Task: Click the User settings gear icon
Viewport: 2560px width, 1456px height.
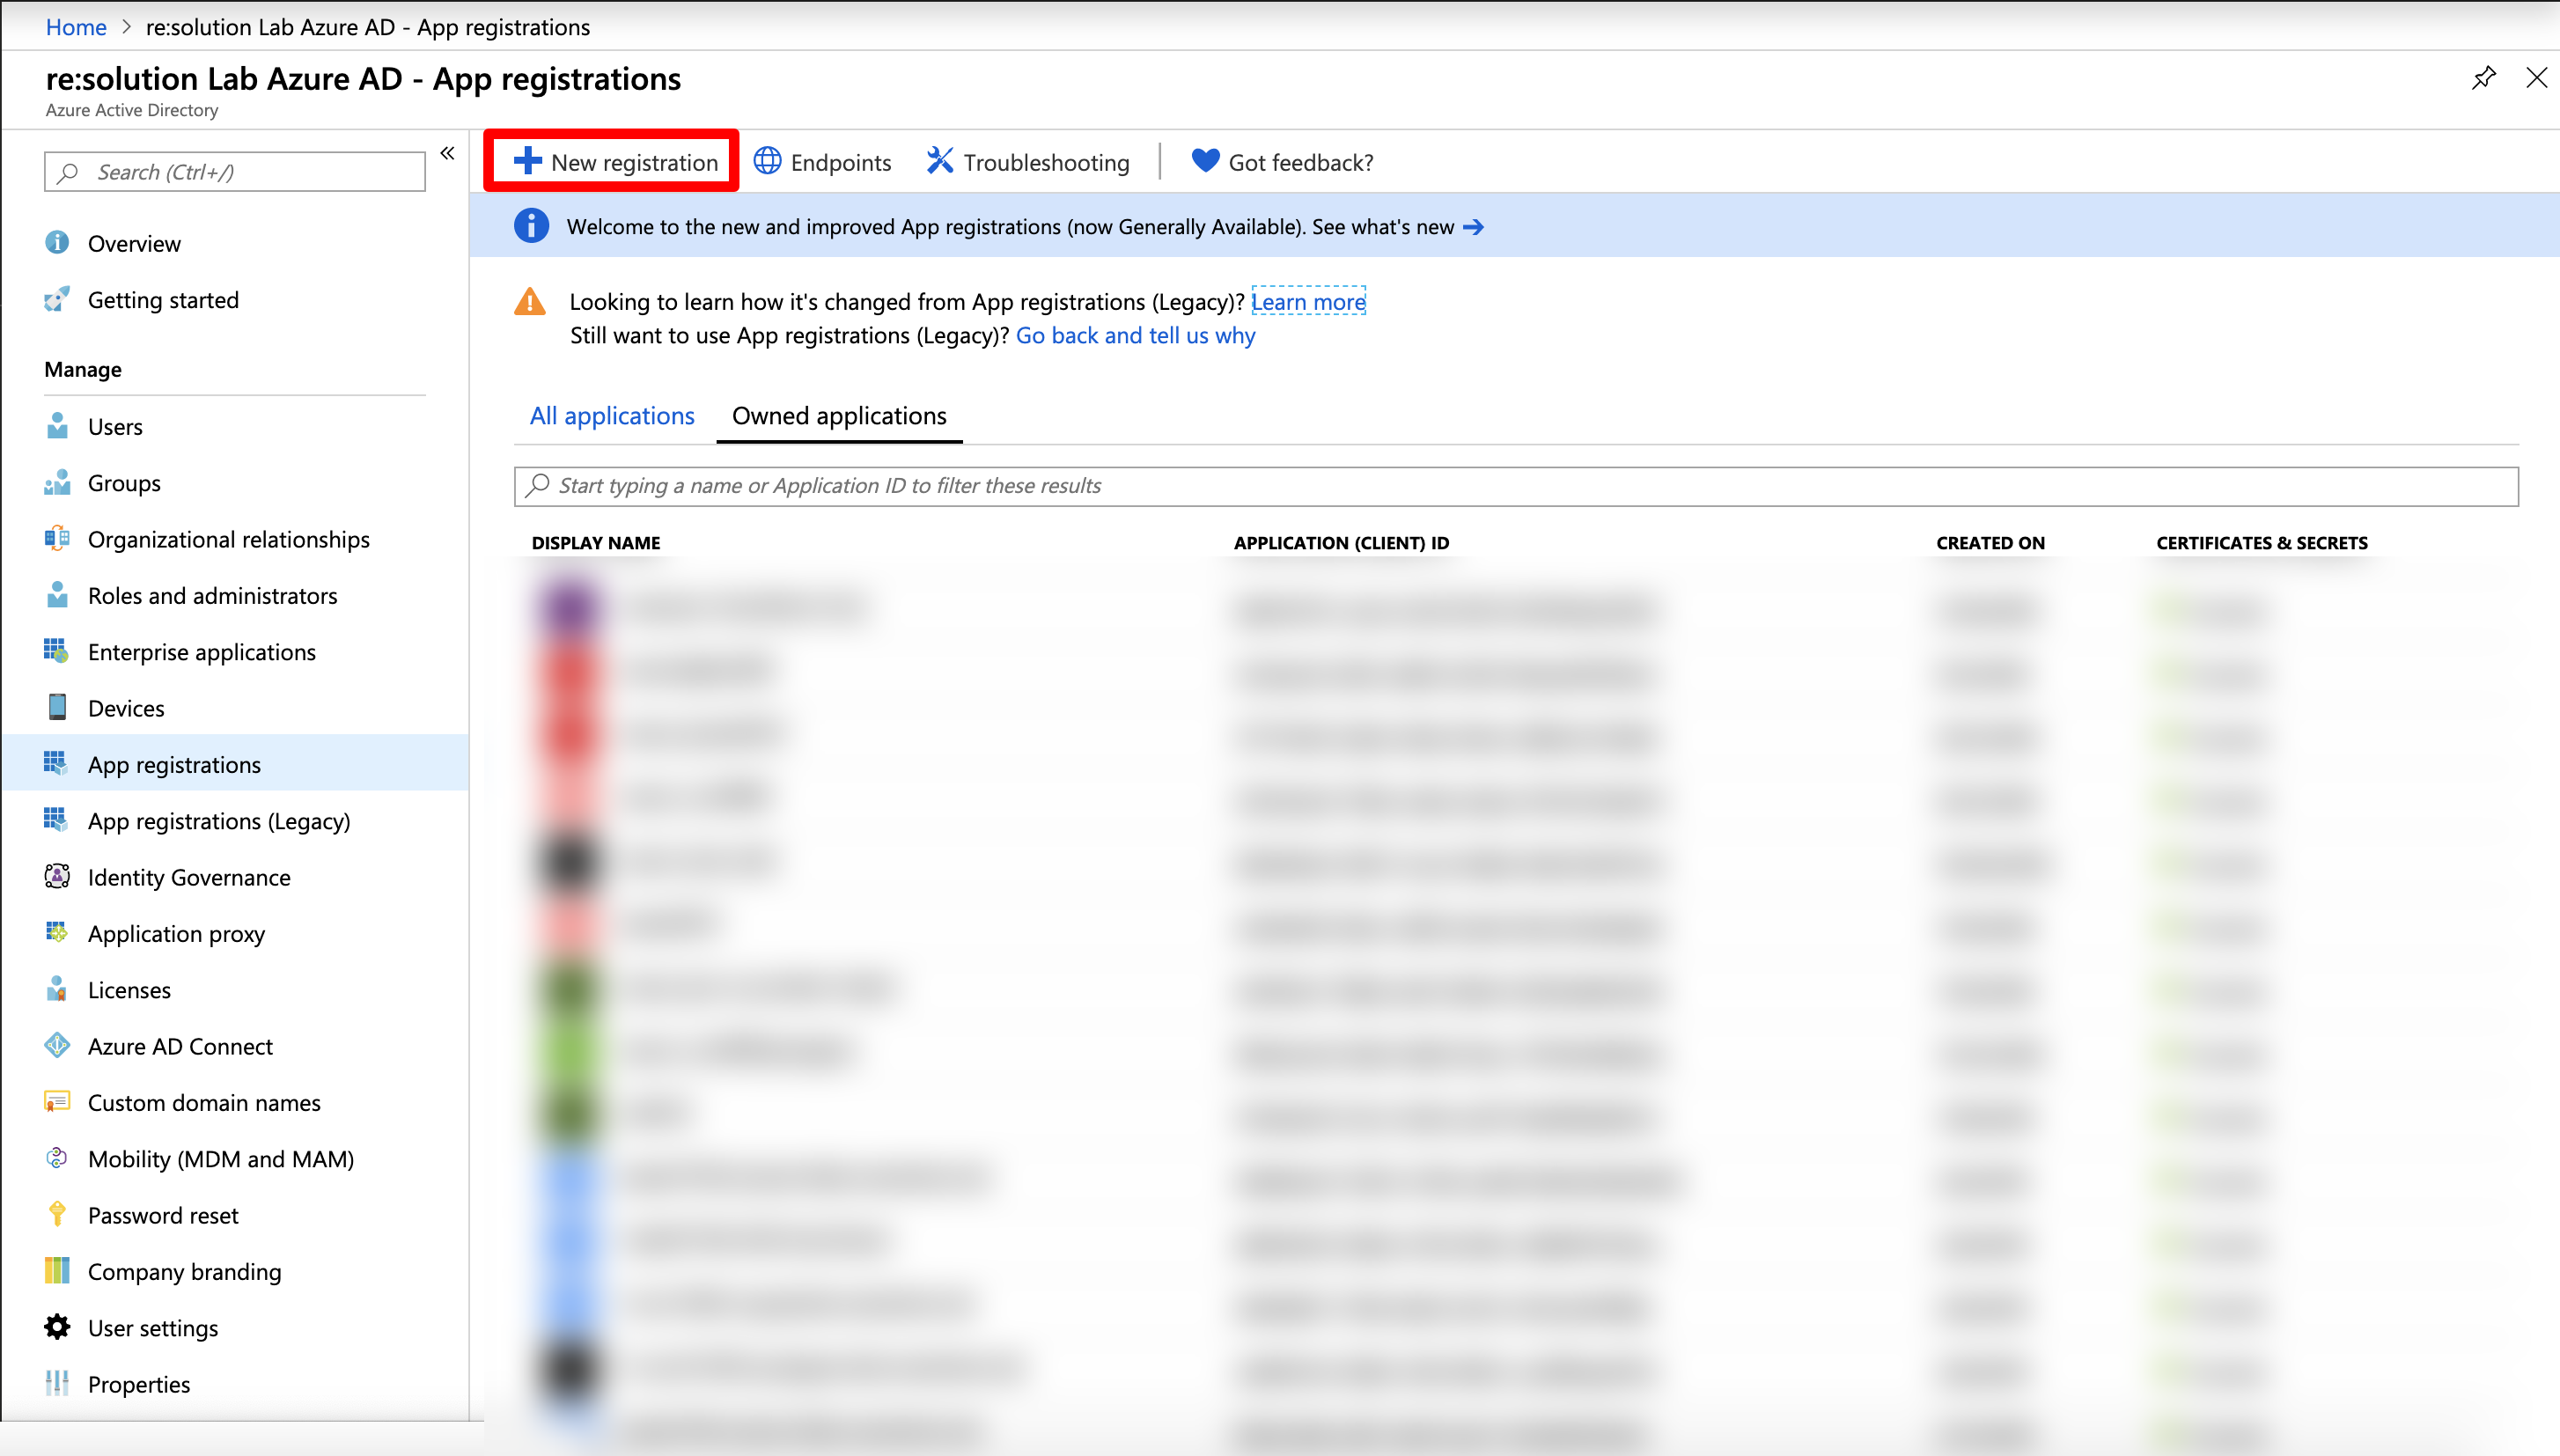Action: pyautogui.click(x=57, y=1327)
